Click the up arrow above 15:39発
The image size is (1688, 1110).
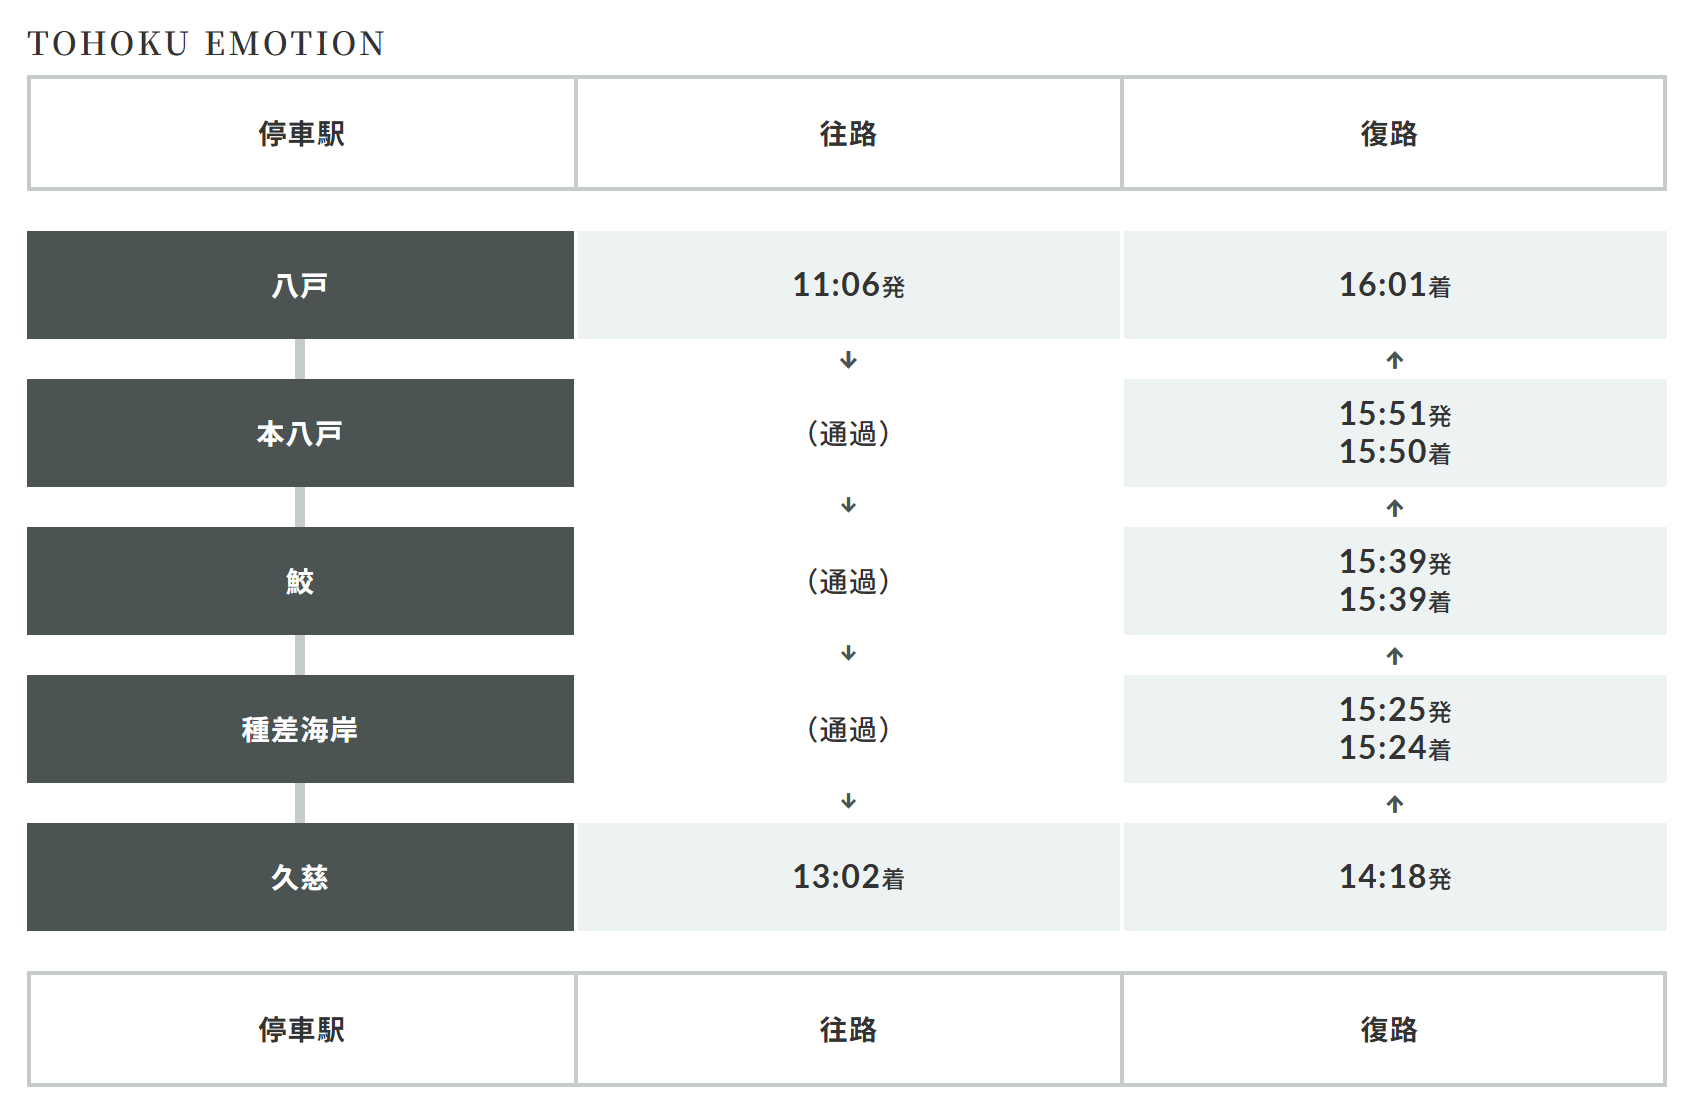click(1395, 508)
